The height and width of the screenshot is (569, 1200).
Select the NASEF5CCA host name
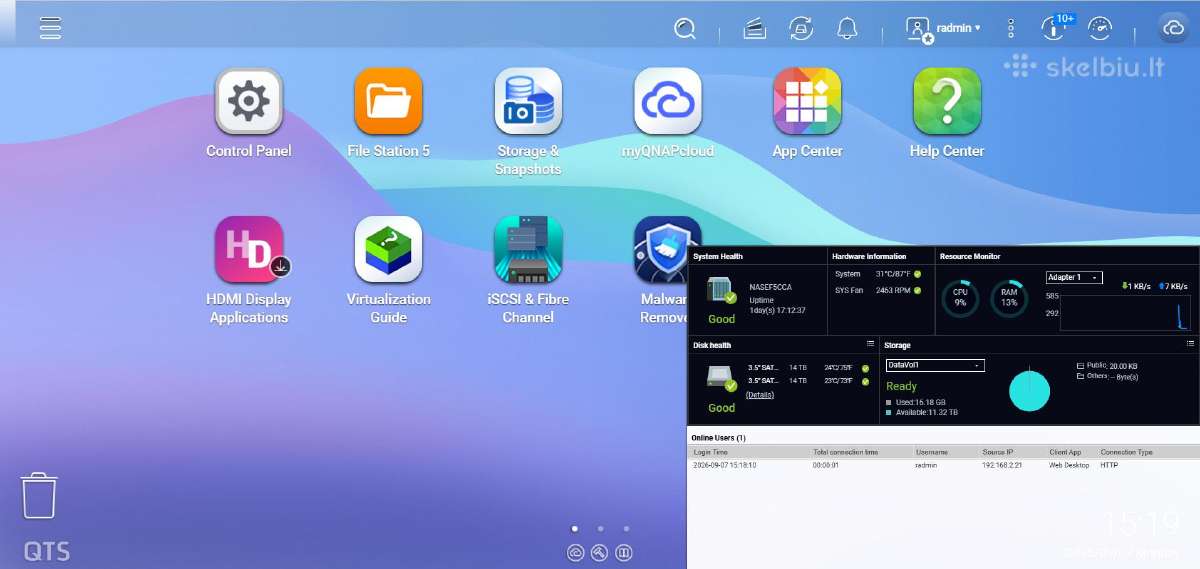click(x=770, y=287)
